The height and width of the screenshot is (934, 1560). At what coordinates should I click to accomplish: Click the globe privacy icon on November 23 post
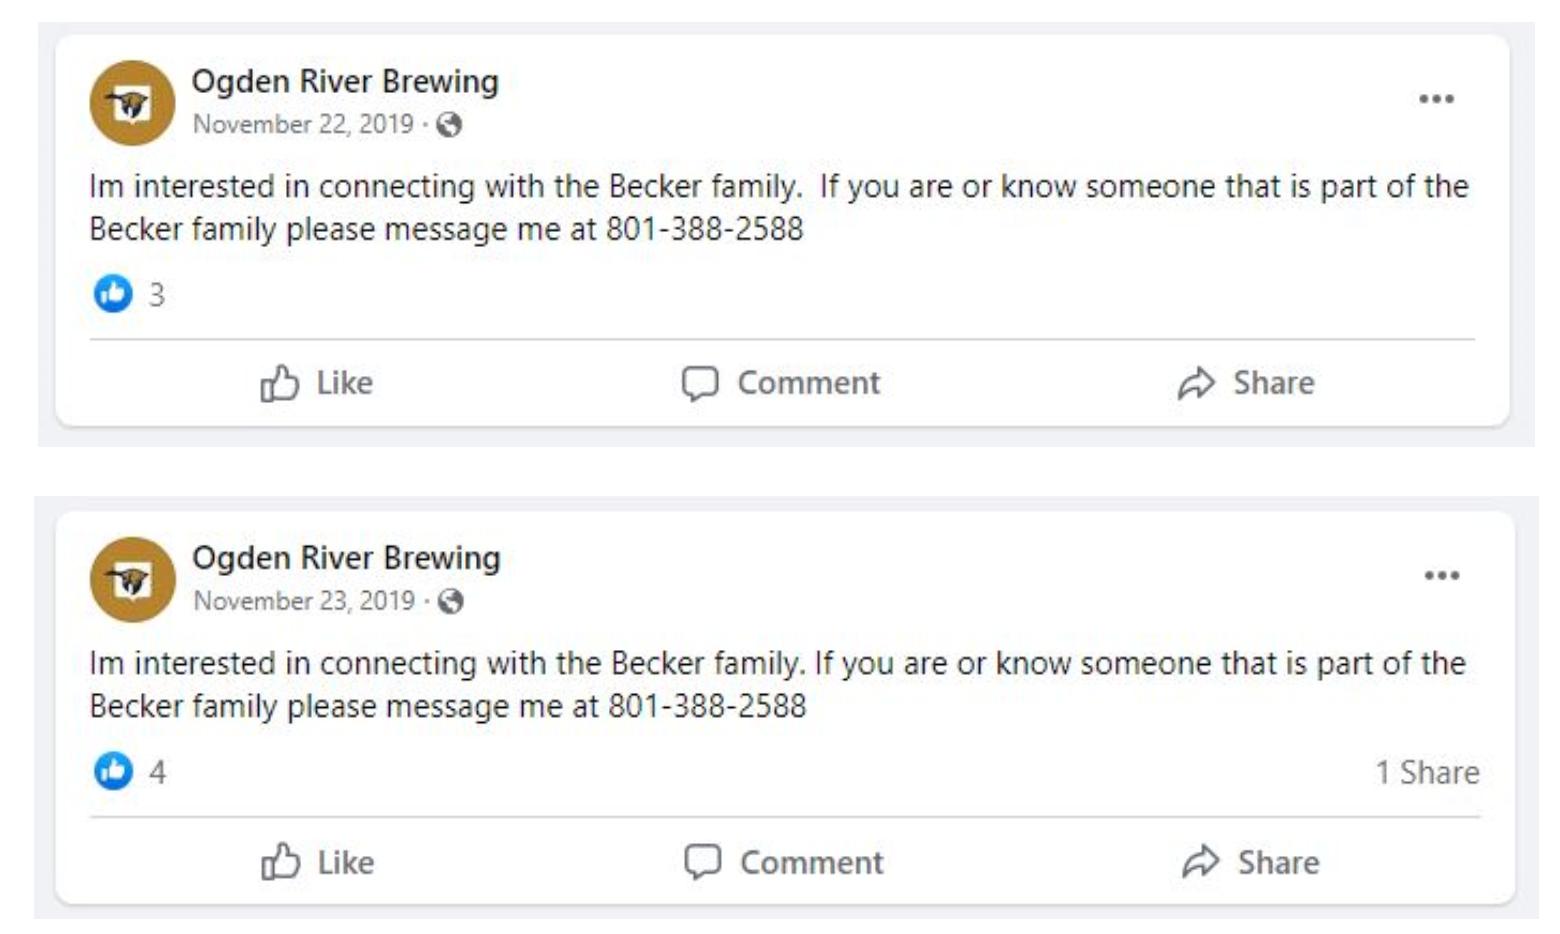452,600
